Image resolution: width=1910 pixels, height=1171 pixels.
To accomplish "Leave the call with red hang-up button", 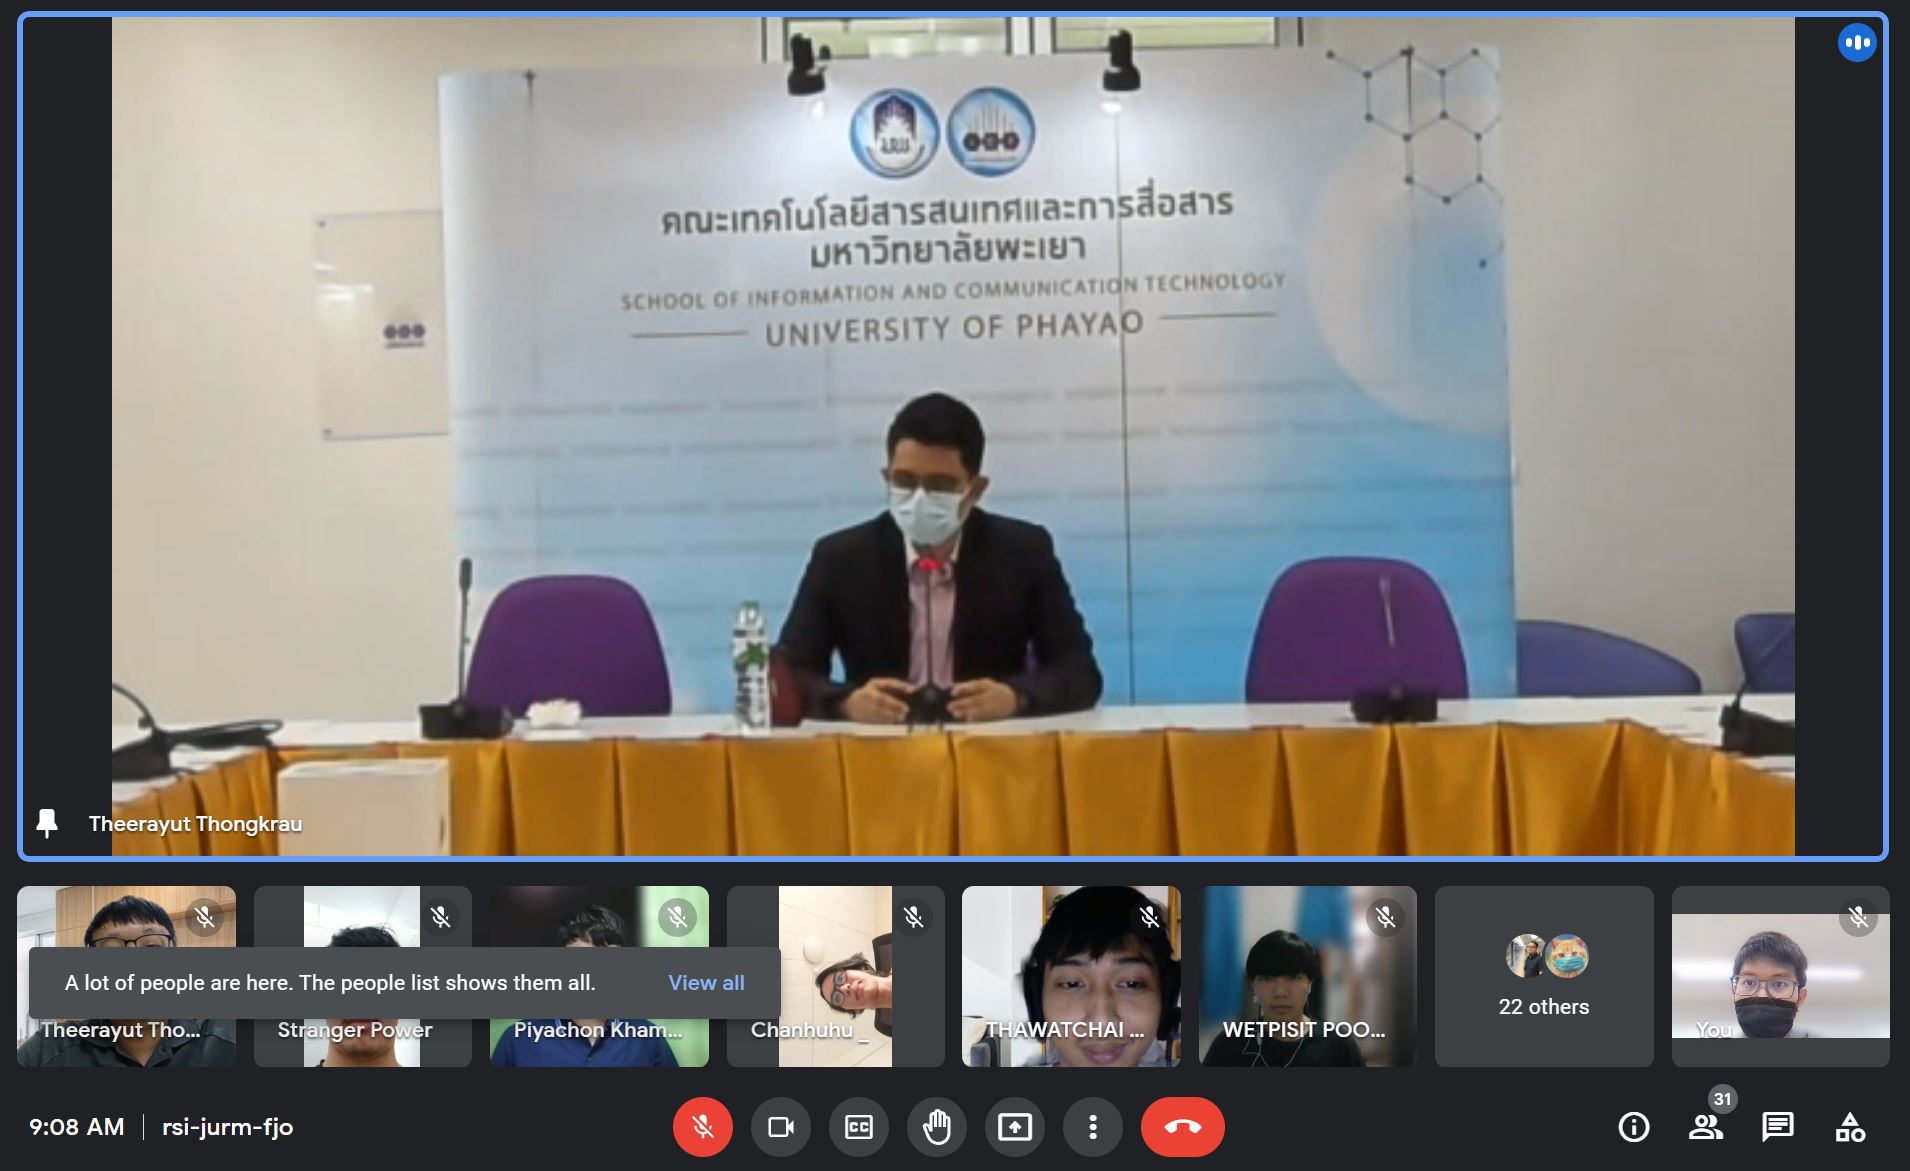I will point(1182,1127).
